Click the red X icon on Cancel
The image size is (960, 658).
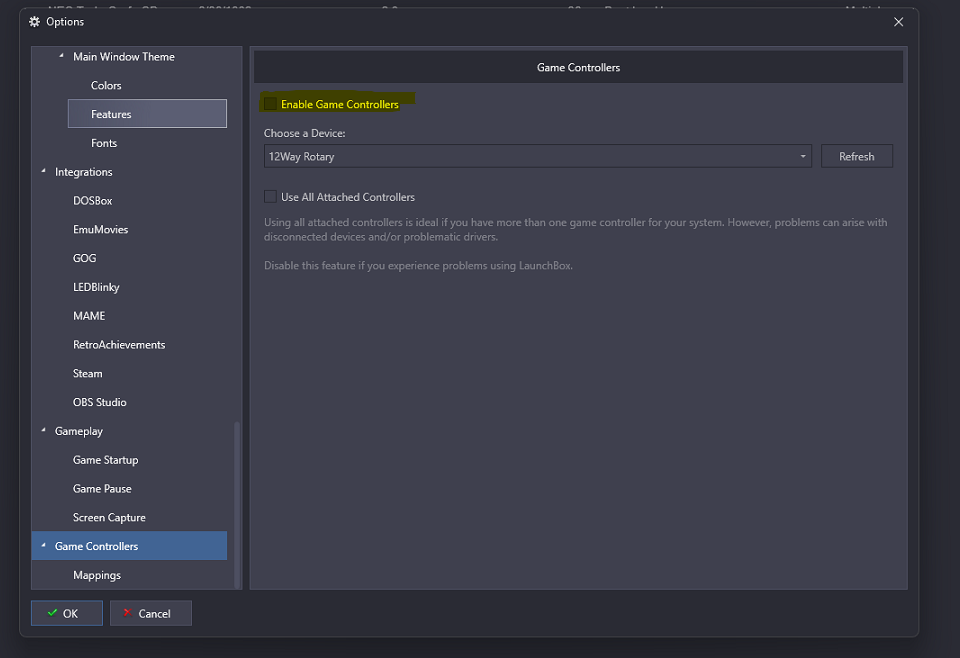point(127,613)
